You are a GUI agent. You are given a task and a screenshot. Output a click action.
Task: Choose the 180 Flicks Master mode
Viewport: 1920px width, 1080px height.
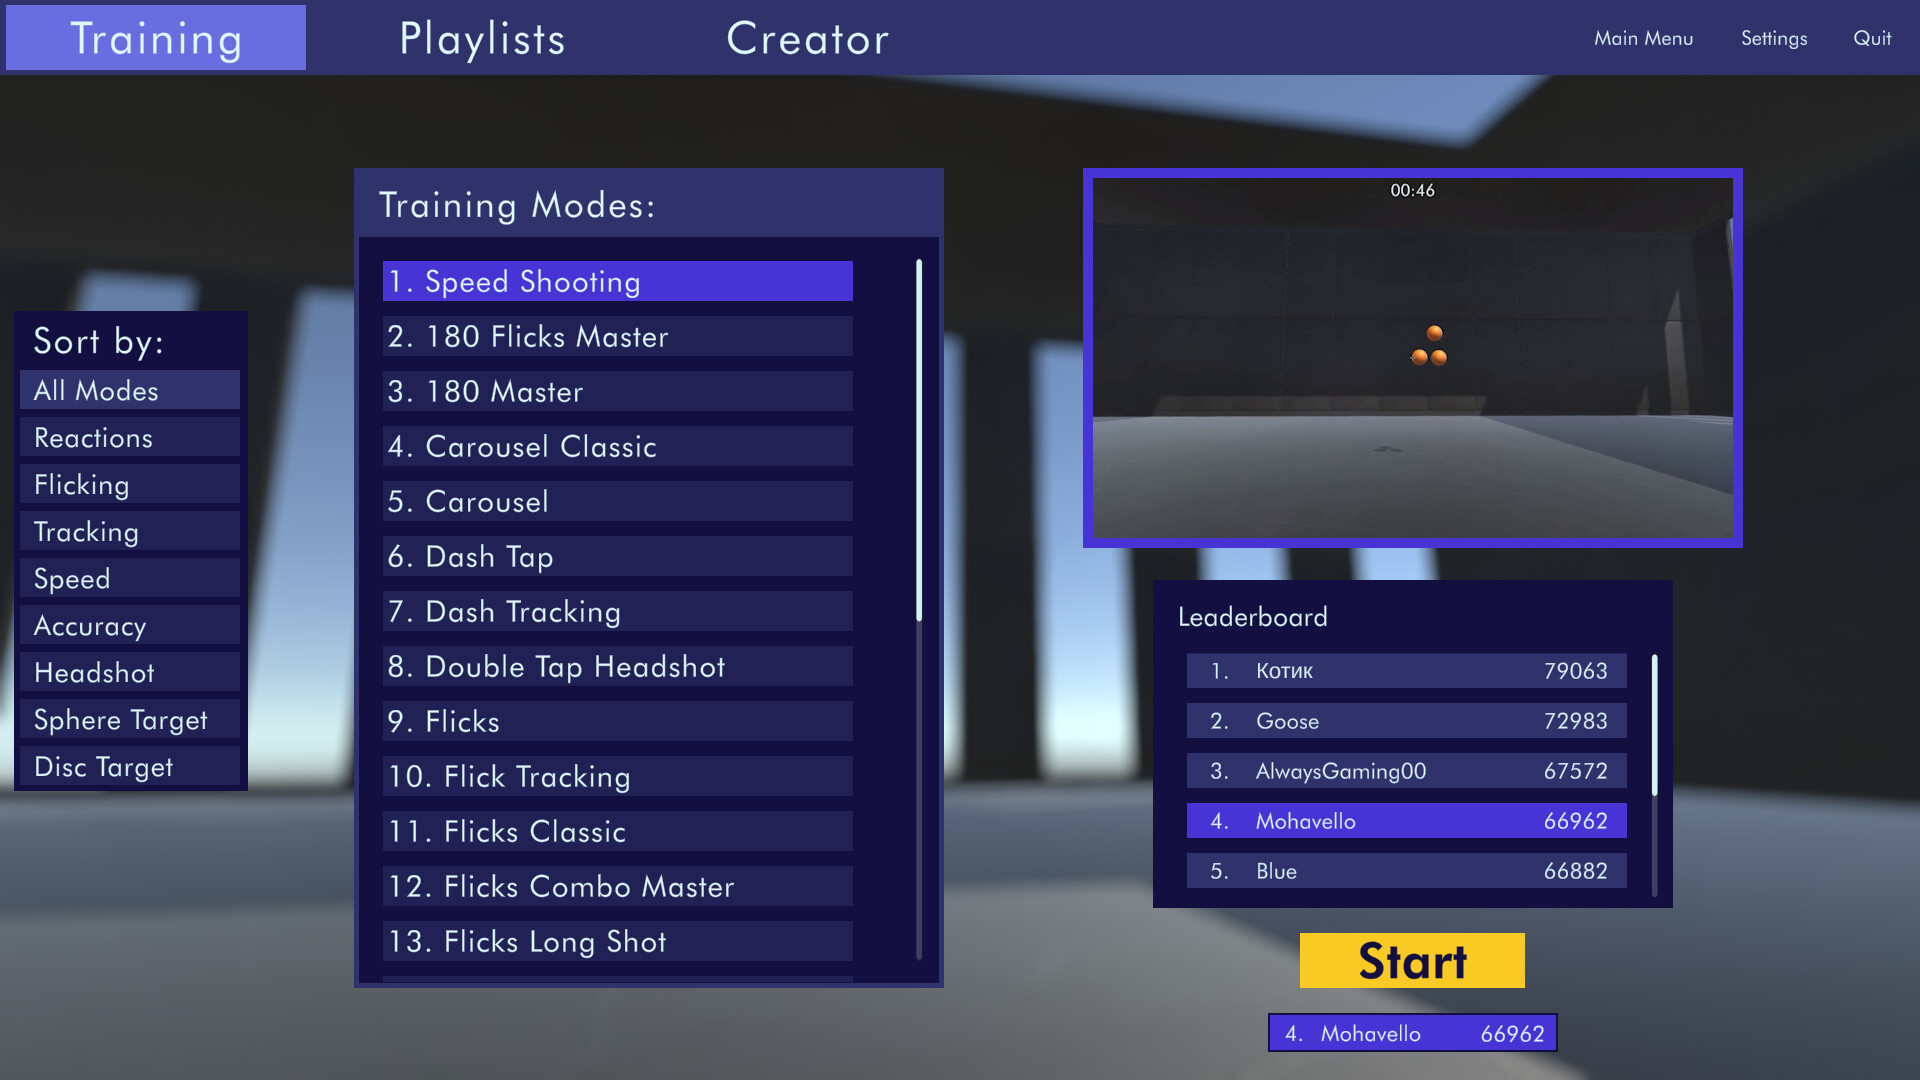616,336
